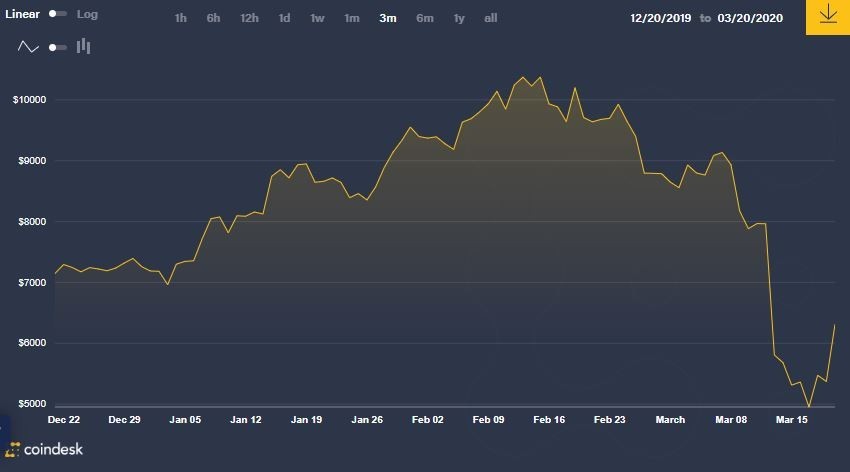Toggle line/candlestick chart type switch
This screenshot has width=850, height=472.
click(x=57, y=48)
